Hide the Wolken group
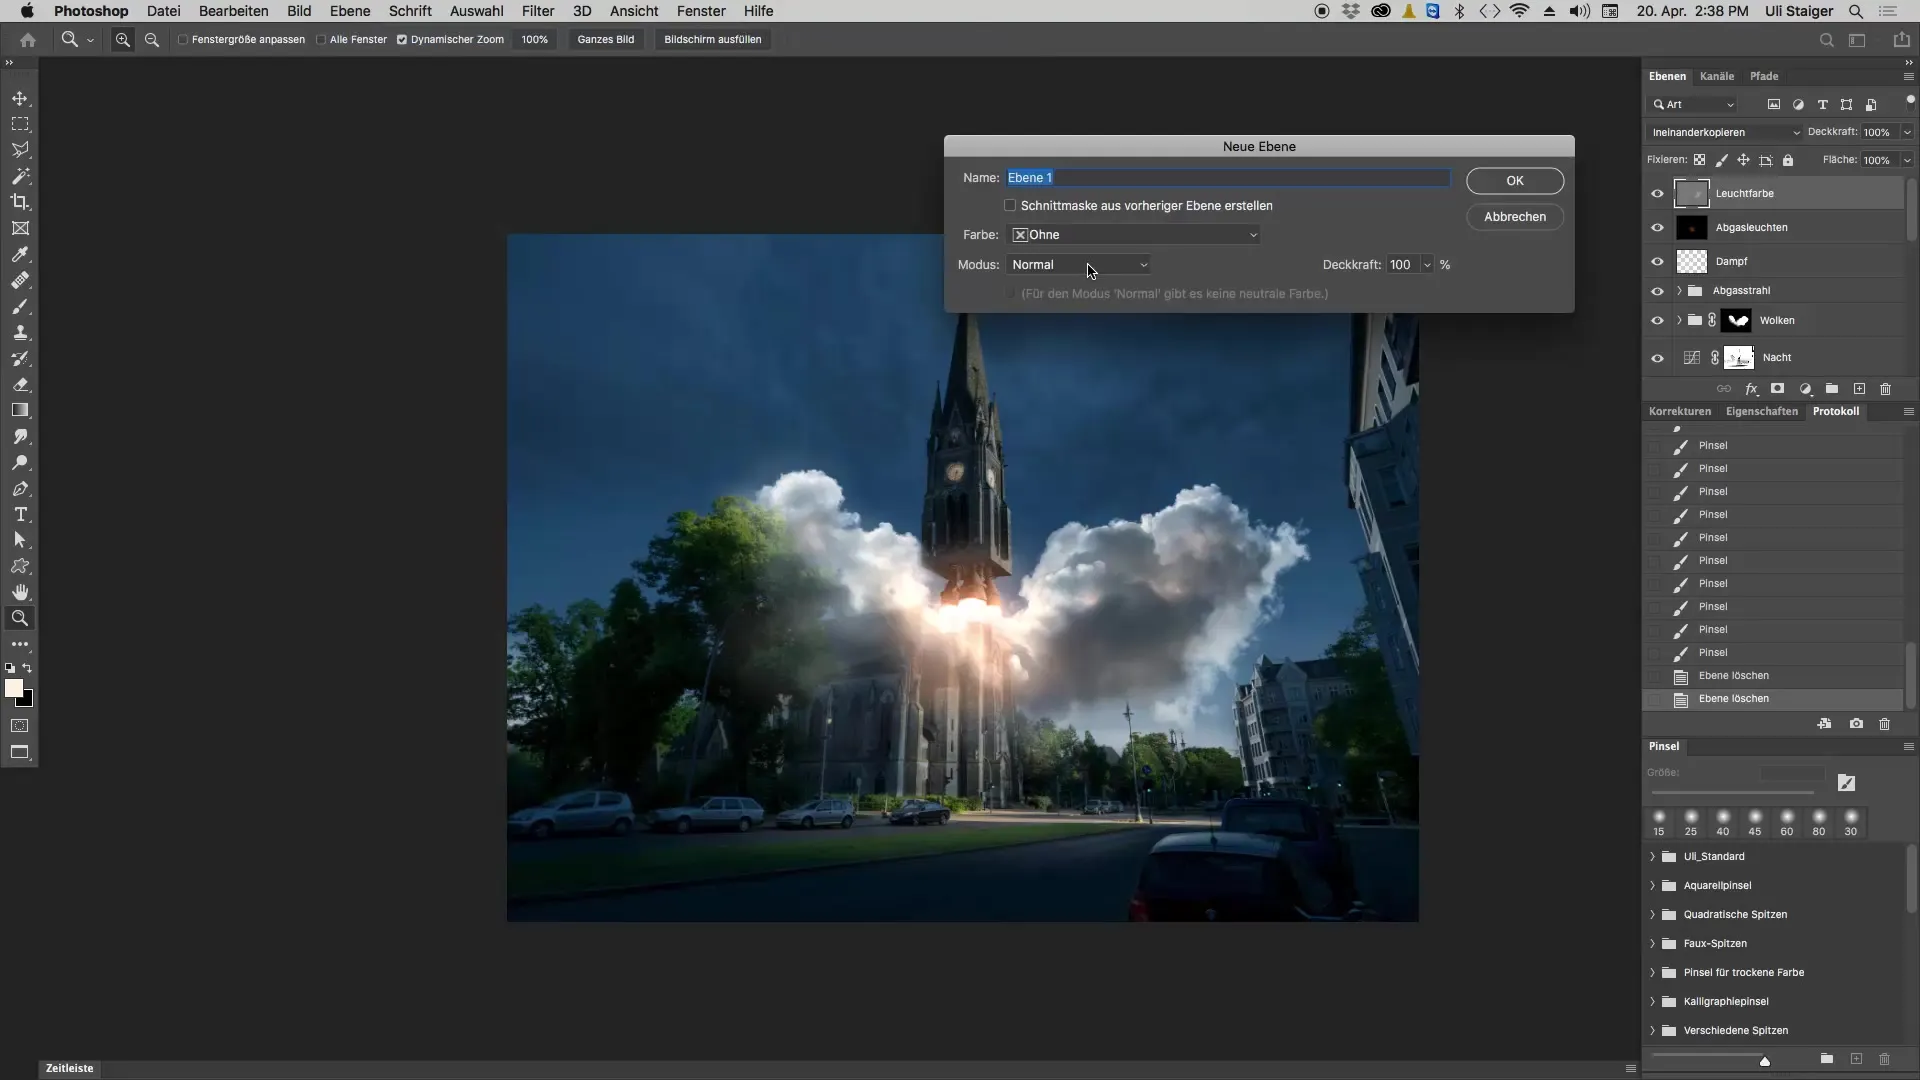Viewport: 1920px width, 1080px height. click(x=1657, y=321)
